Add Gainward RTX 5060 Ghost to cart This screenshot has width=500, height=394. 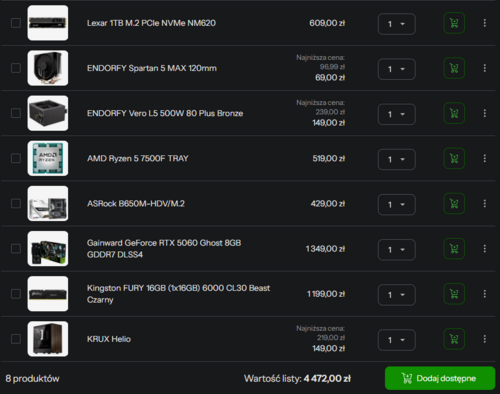454,249
